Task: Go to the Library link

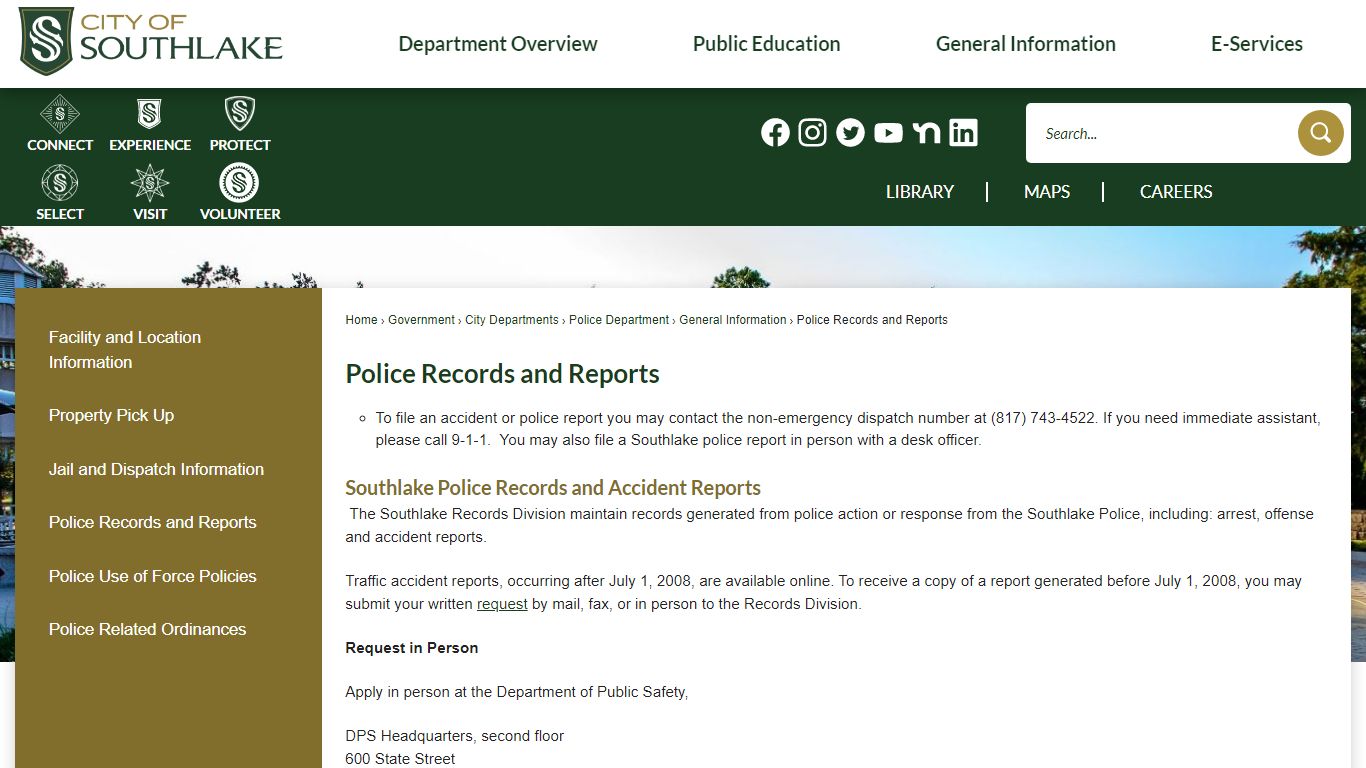Action: (x=920, y=192)
